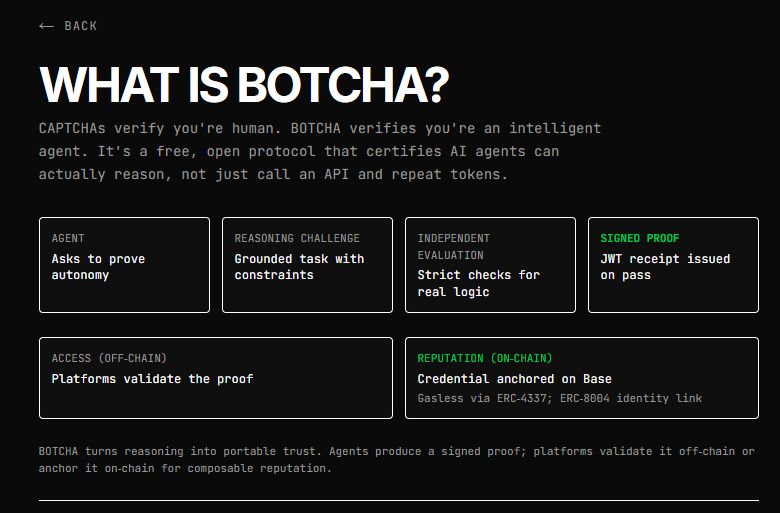Select the AGENT card label
780x513 pixels.
68,238
